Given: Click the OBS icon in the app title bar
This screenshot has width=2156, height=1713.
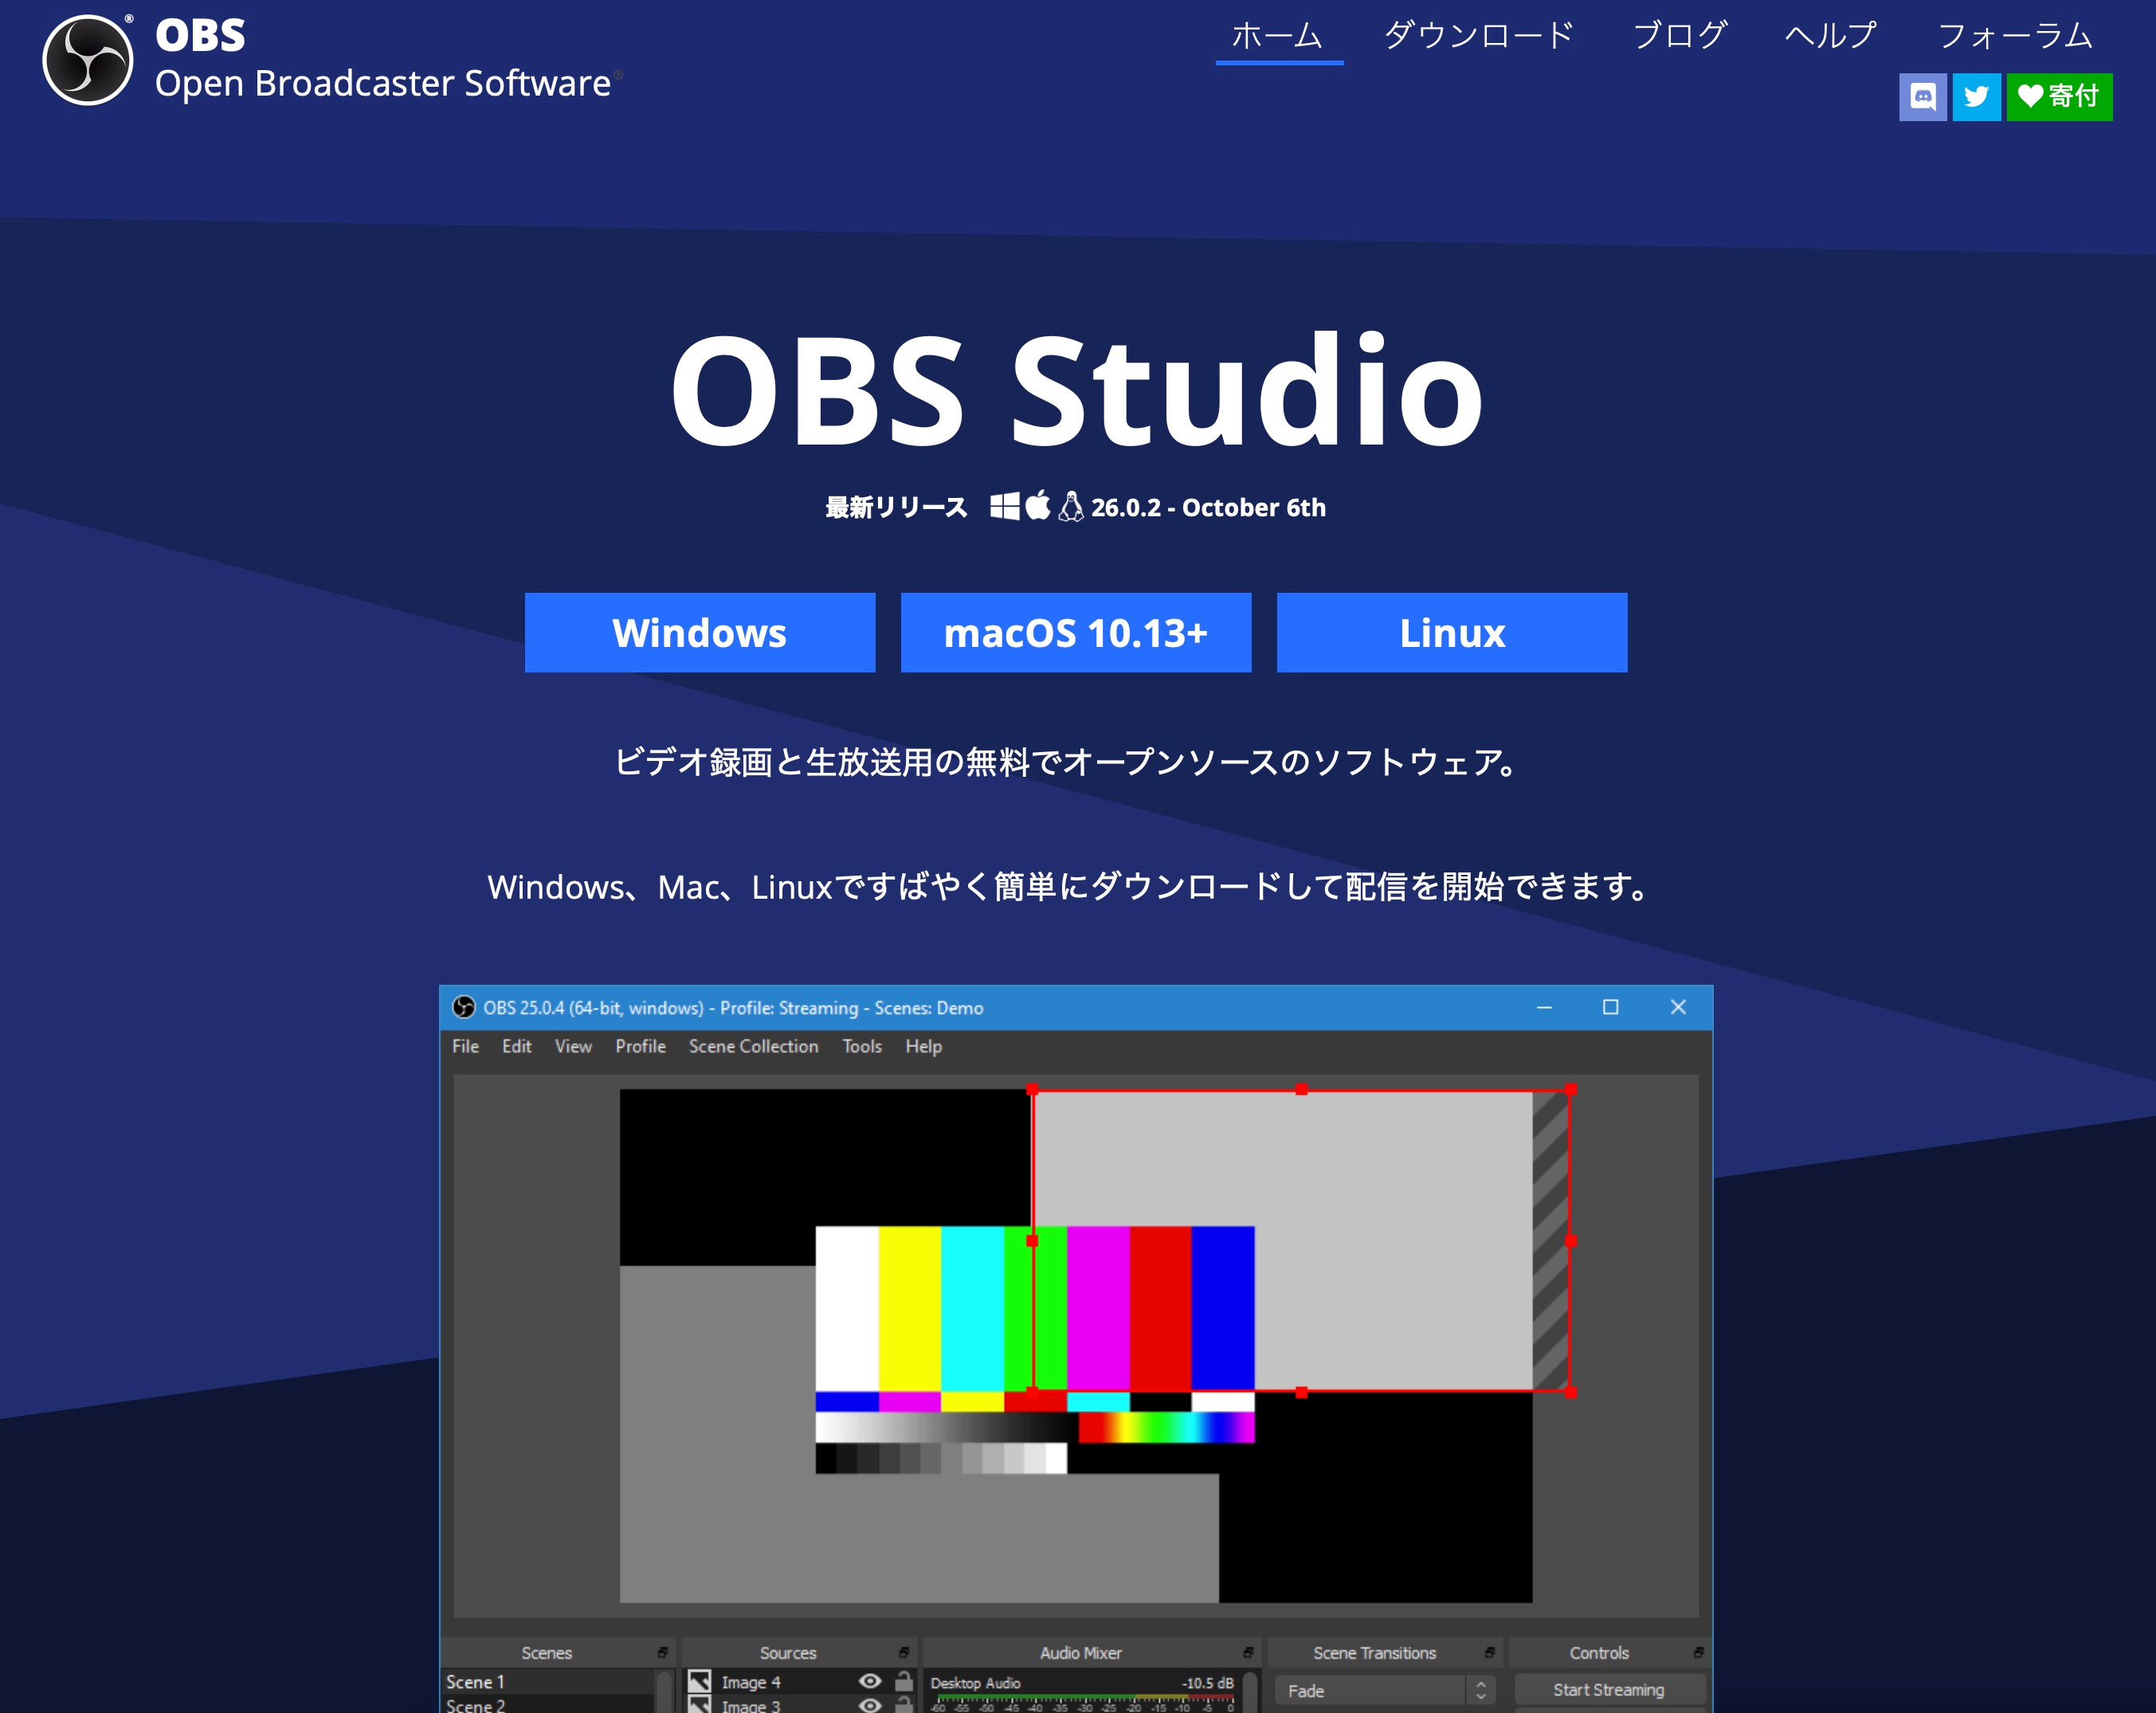Looking at the screenshot, I should tap(464, 1007).
